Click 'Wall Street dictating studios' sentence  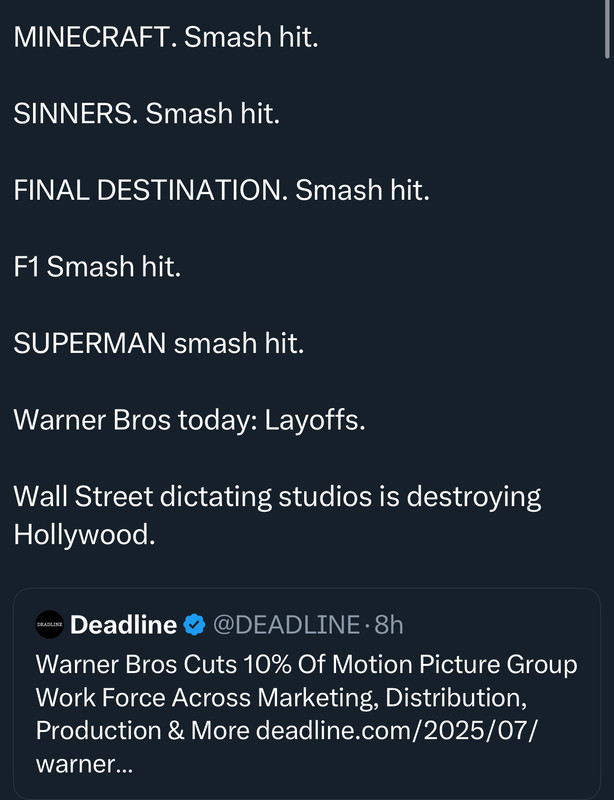192,496
